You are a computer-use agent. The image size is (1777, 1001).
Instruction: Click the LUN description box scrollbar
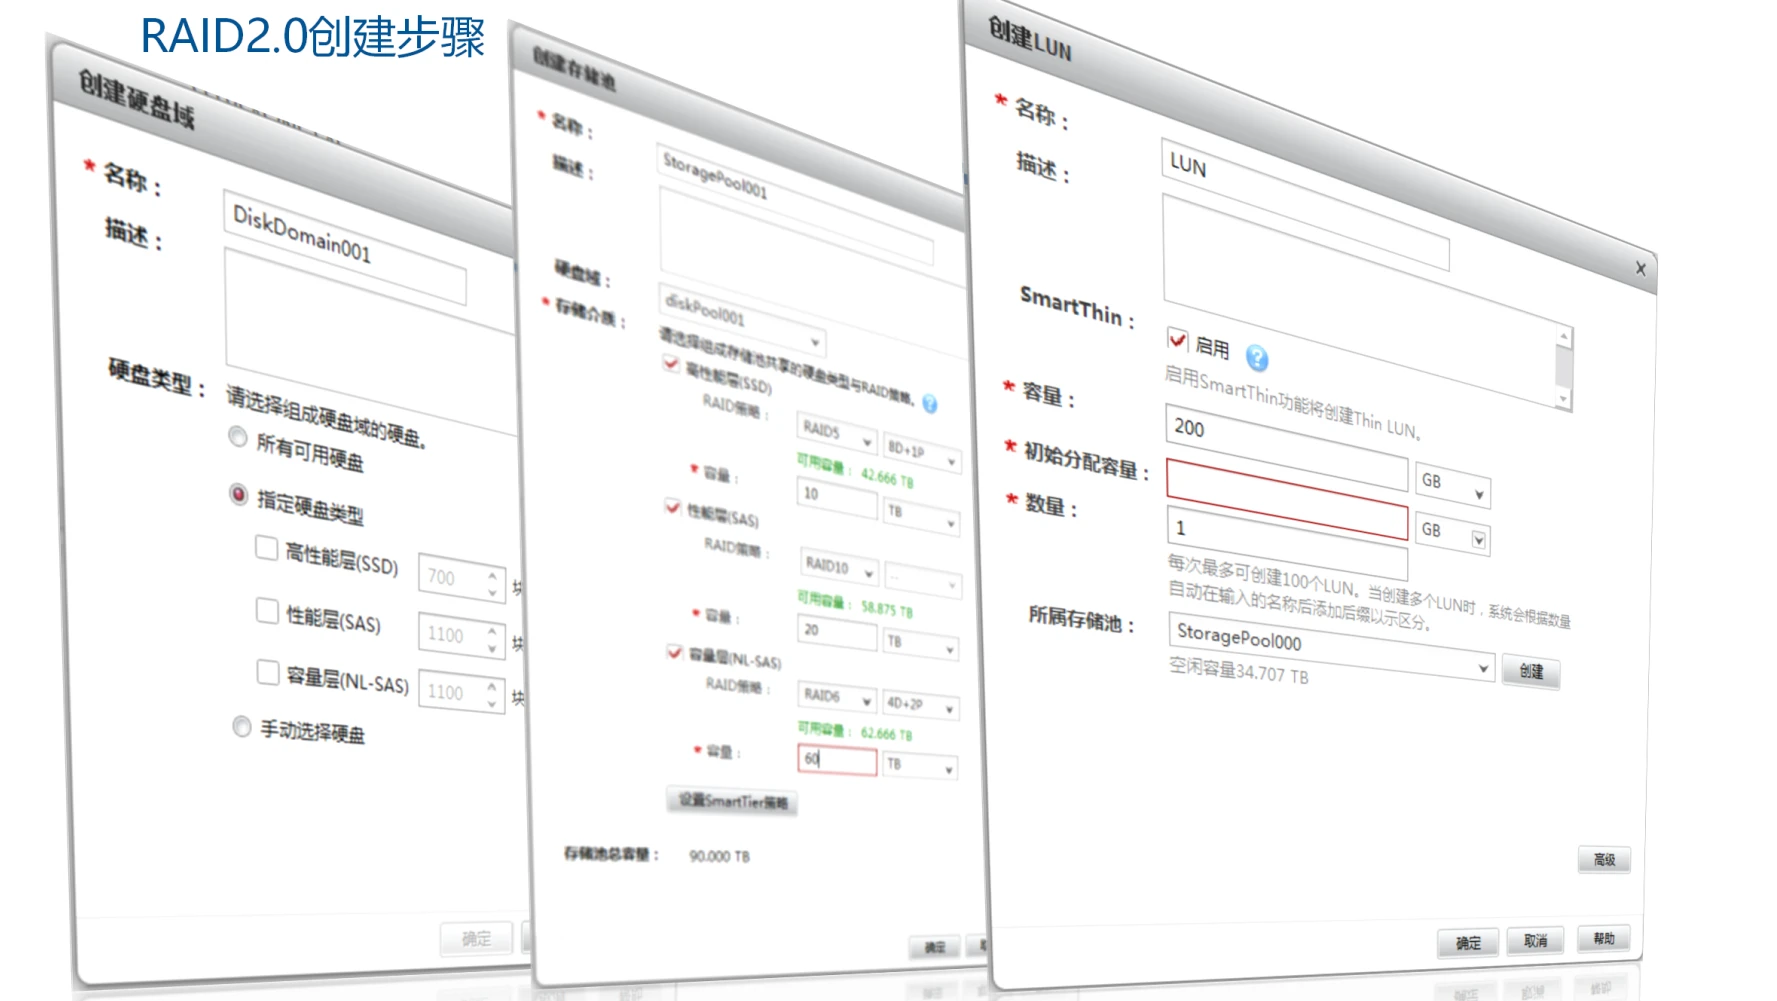1563,368
